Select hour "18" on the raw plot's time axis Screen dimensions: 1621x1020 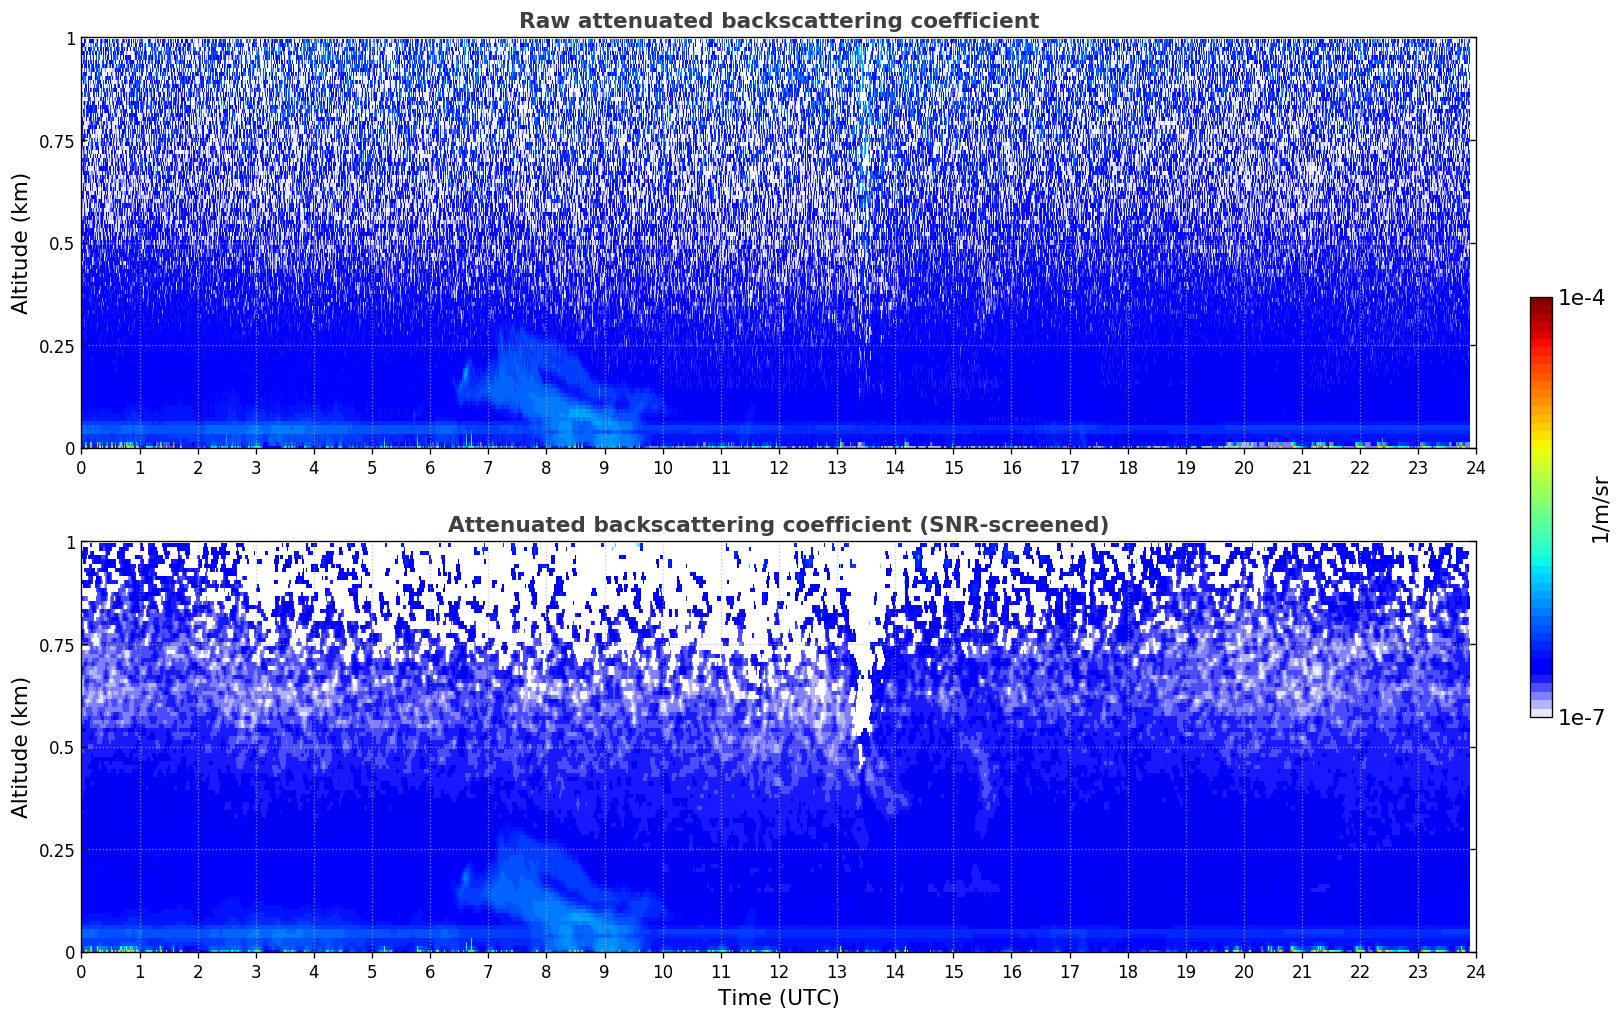click(x=1127, y=467)
